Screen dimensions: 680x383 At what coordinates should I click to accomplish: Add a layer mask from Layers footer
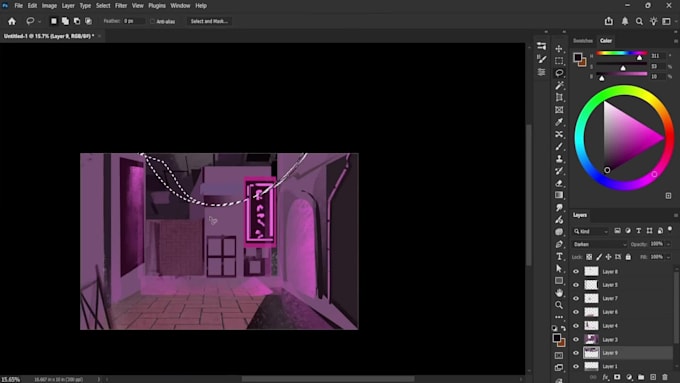point(617,377)
